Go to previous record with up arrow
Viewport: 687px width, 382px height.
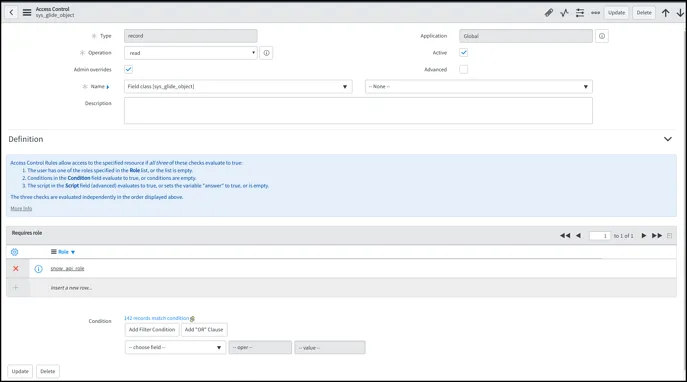pyautogui.click(x=666, y=13)
